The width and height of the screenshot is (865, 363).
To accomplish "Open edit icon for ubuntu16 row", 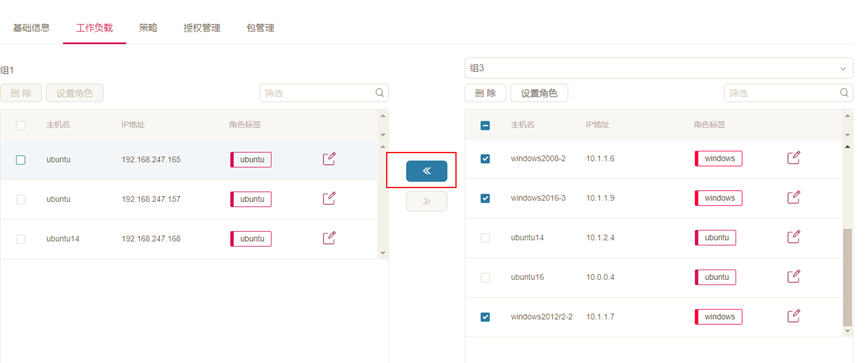I will click(793, 276).
